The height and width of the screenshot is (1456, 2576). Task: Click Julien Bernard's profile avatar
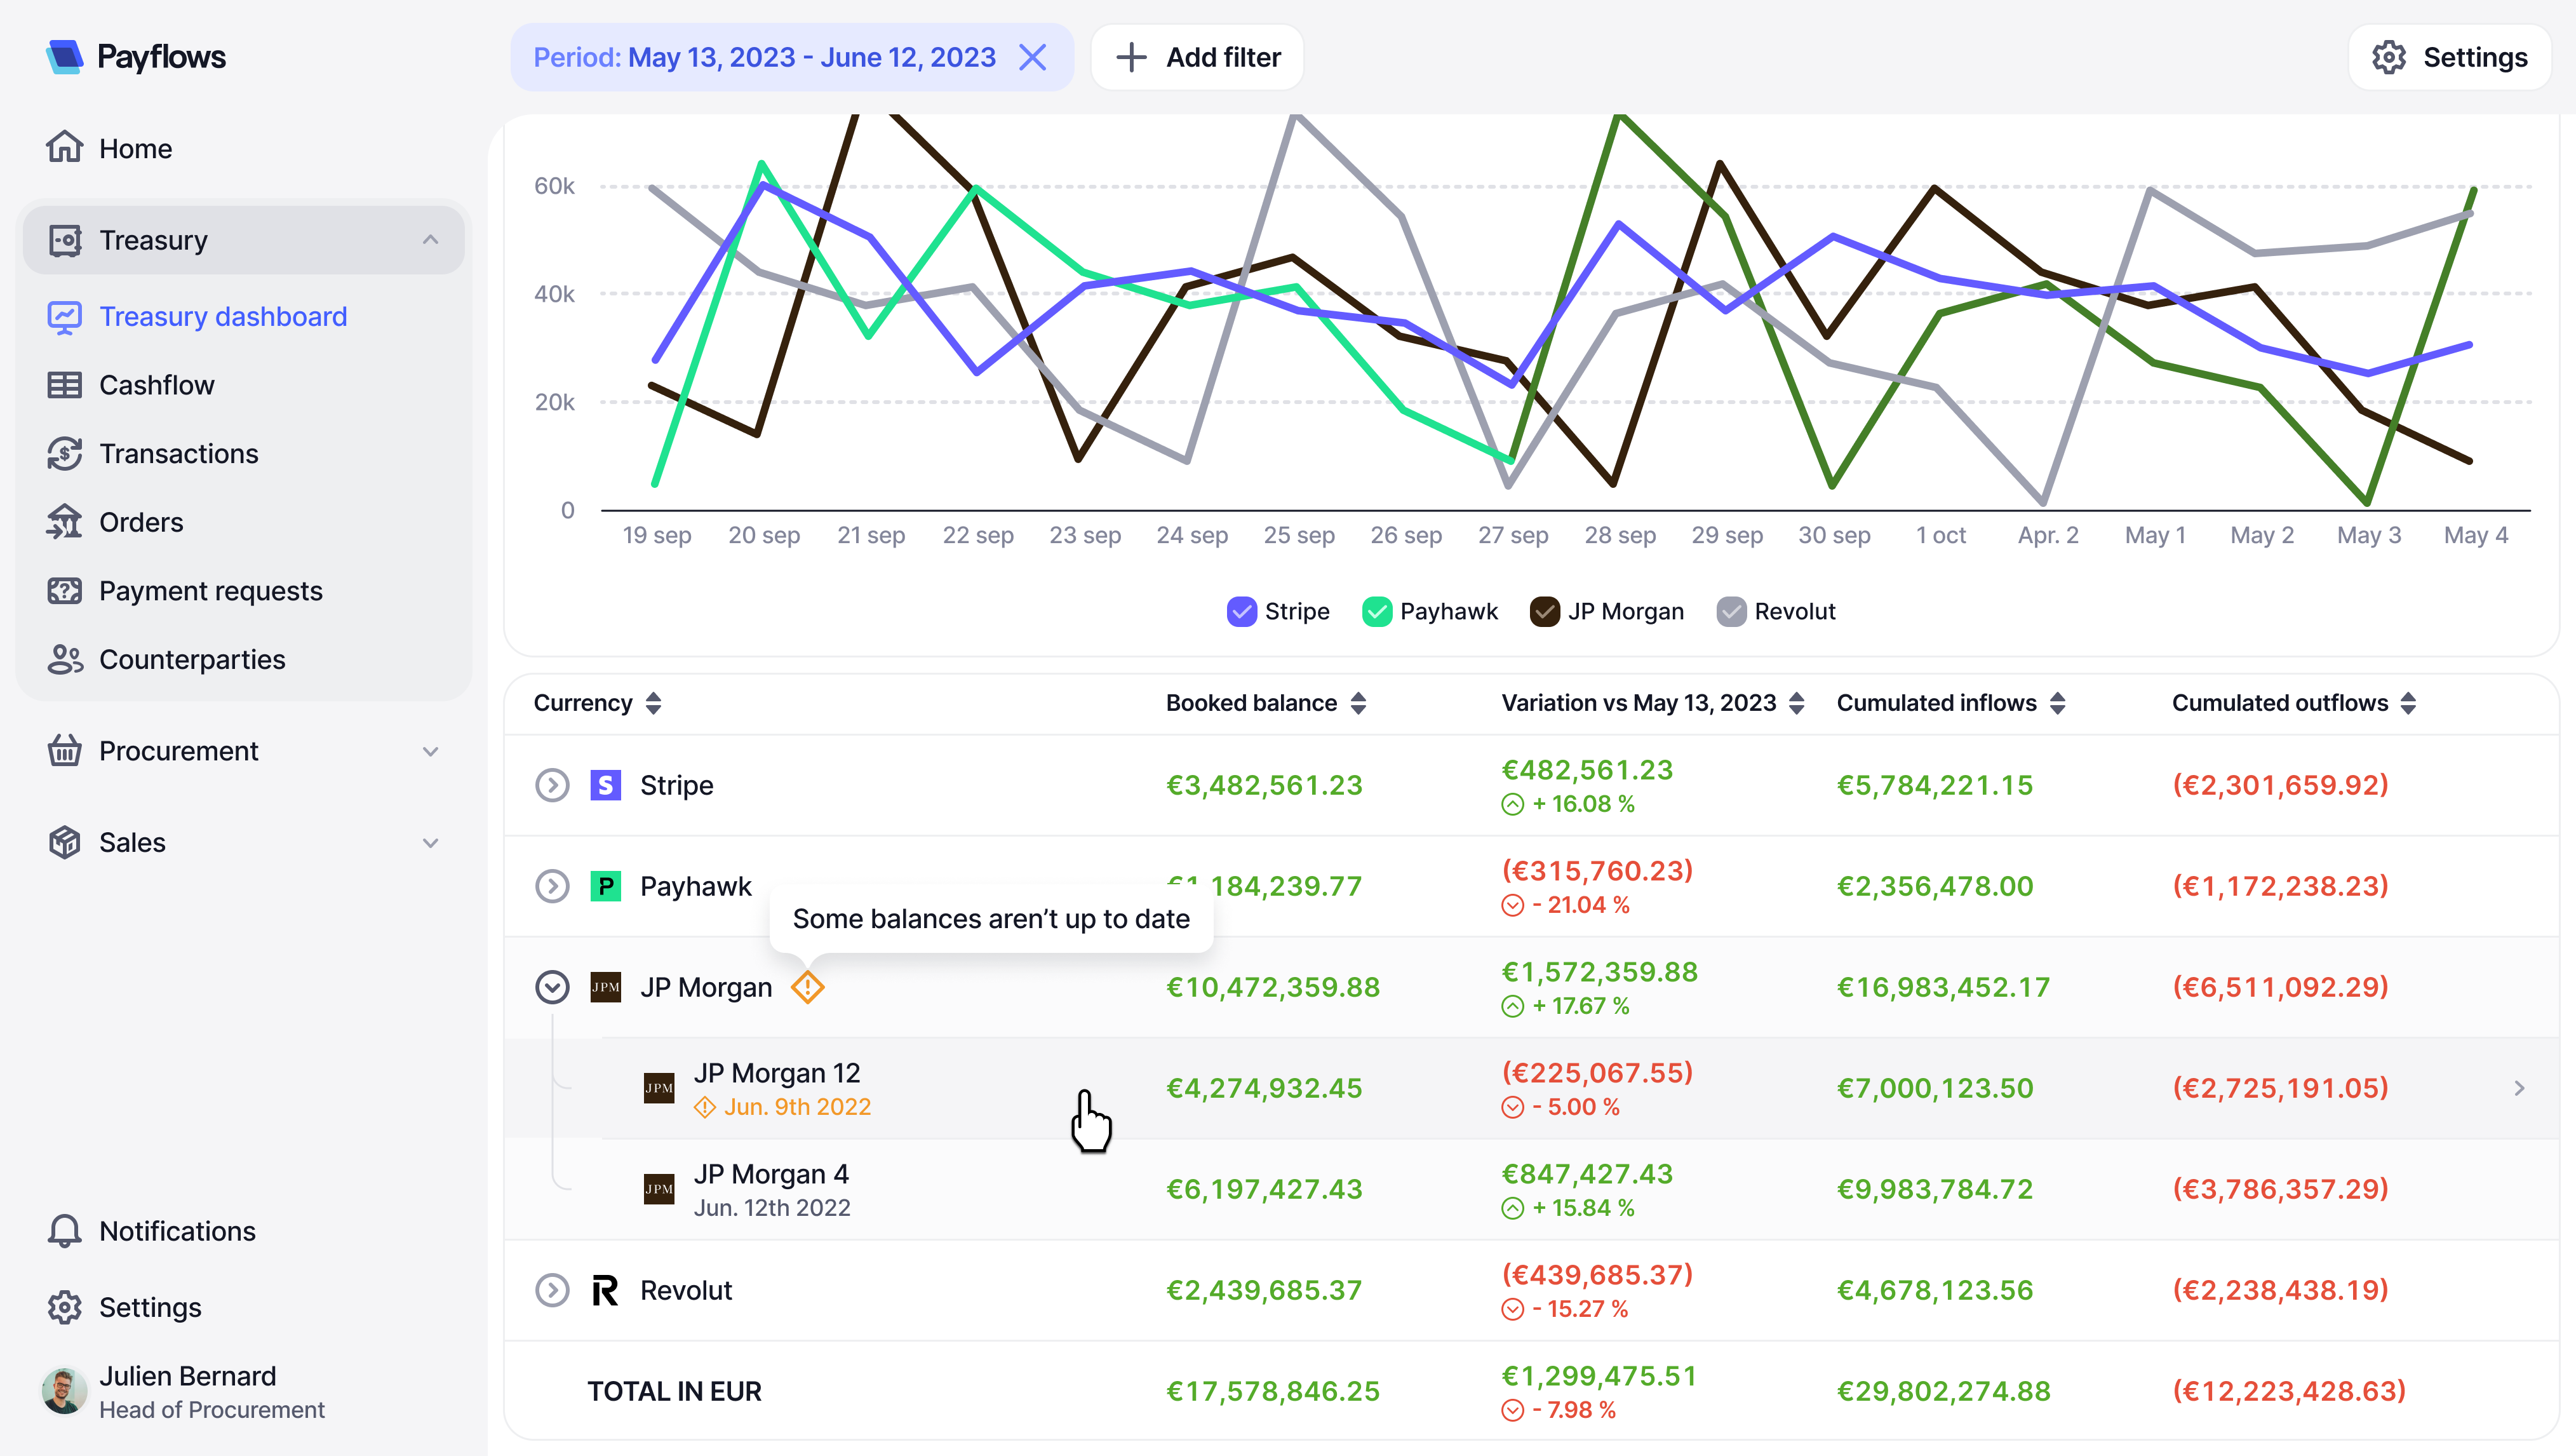point(64,1391)
